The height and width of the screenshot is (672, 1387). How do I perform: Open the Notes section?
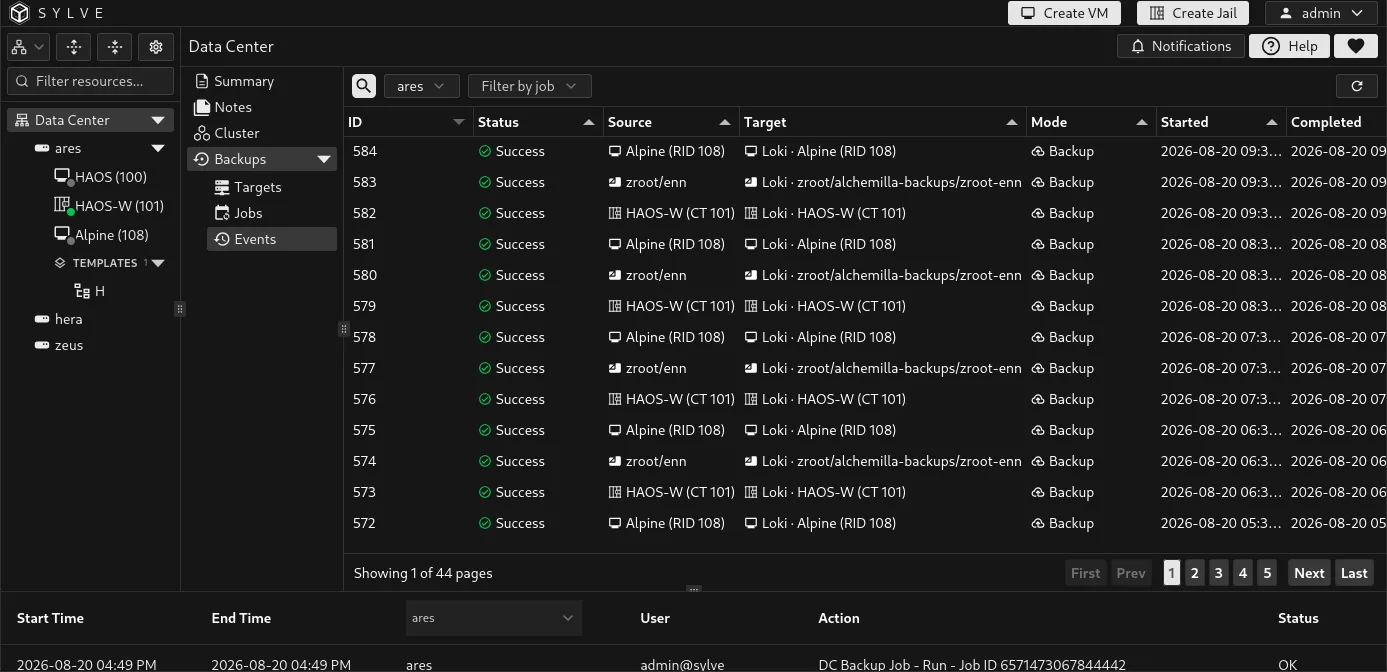pos(233,107)
